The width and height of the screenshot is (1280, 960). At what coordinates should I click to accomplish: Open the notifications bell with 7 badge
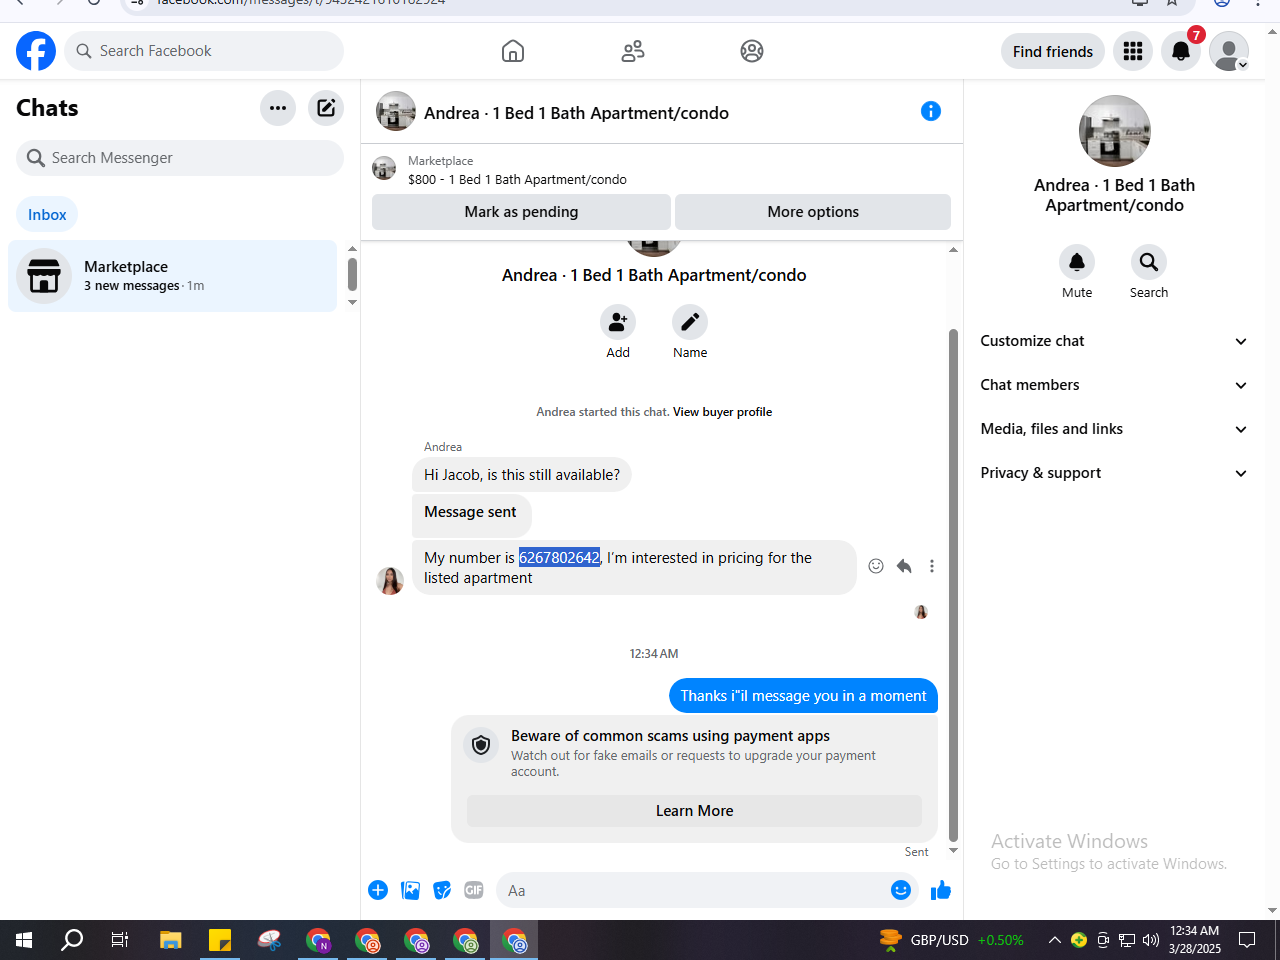(1181, 51)
